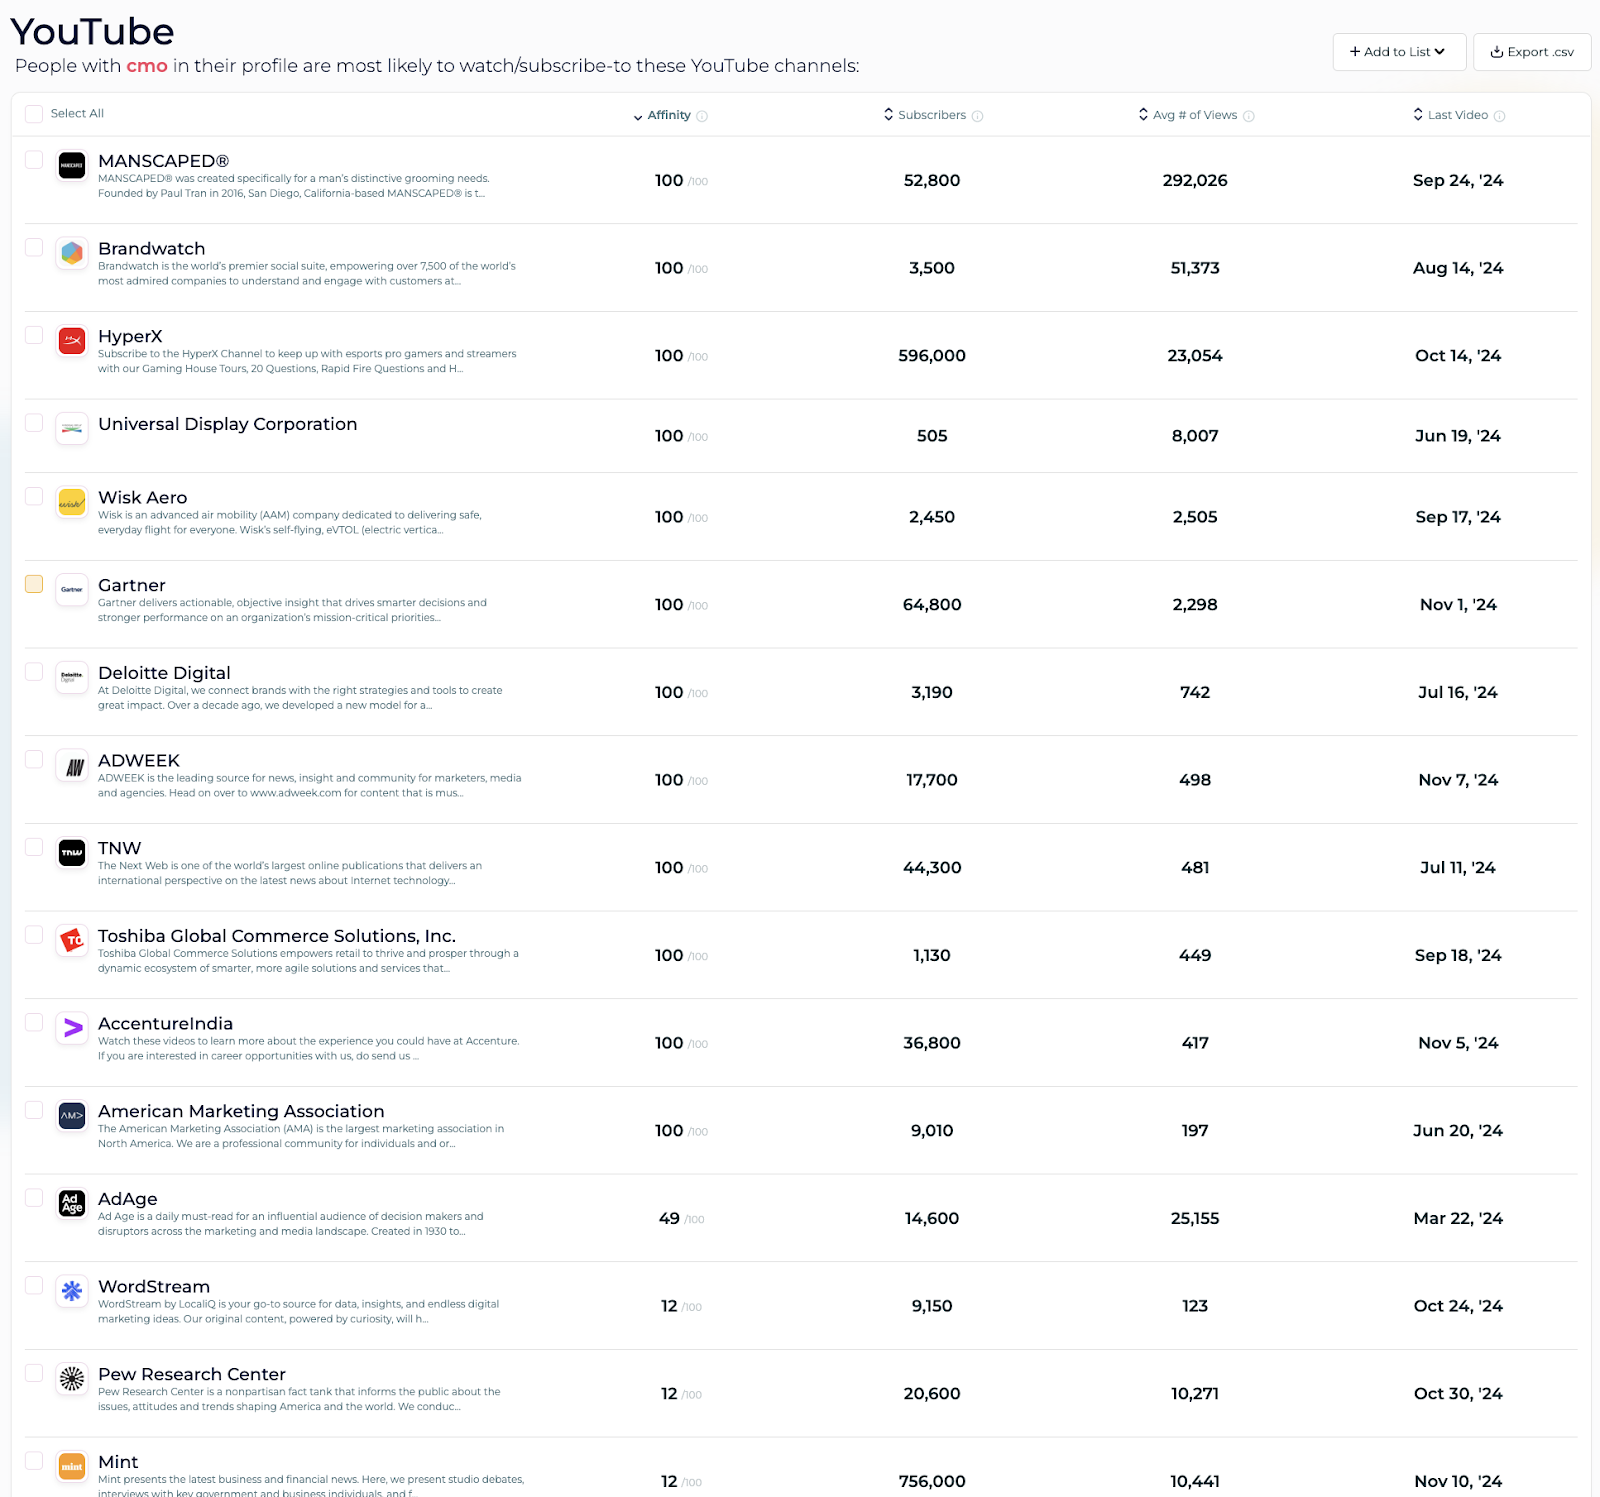This screenshot has width=1600, height=1497.
Task: Click the highlighted cmo keyword in subtitle
Action: click(147, 66)
